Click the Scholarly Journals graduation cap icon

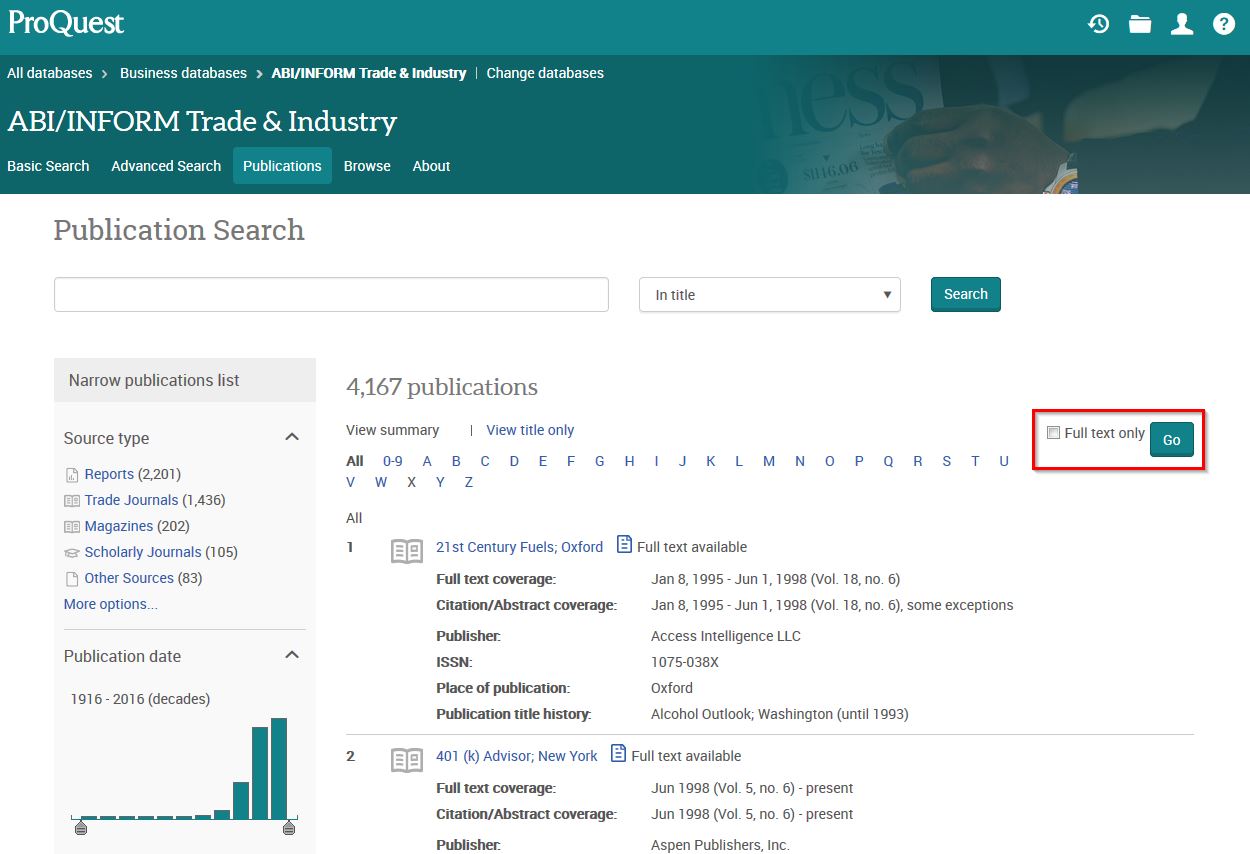pyautogui.click(x=72, y=553)
